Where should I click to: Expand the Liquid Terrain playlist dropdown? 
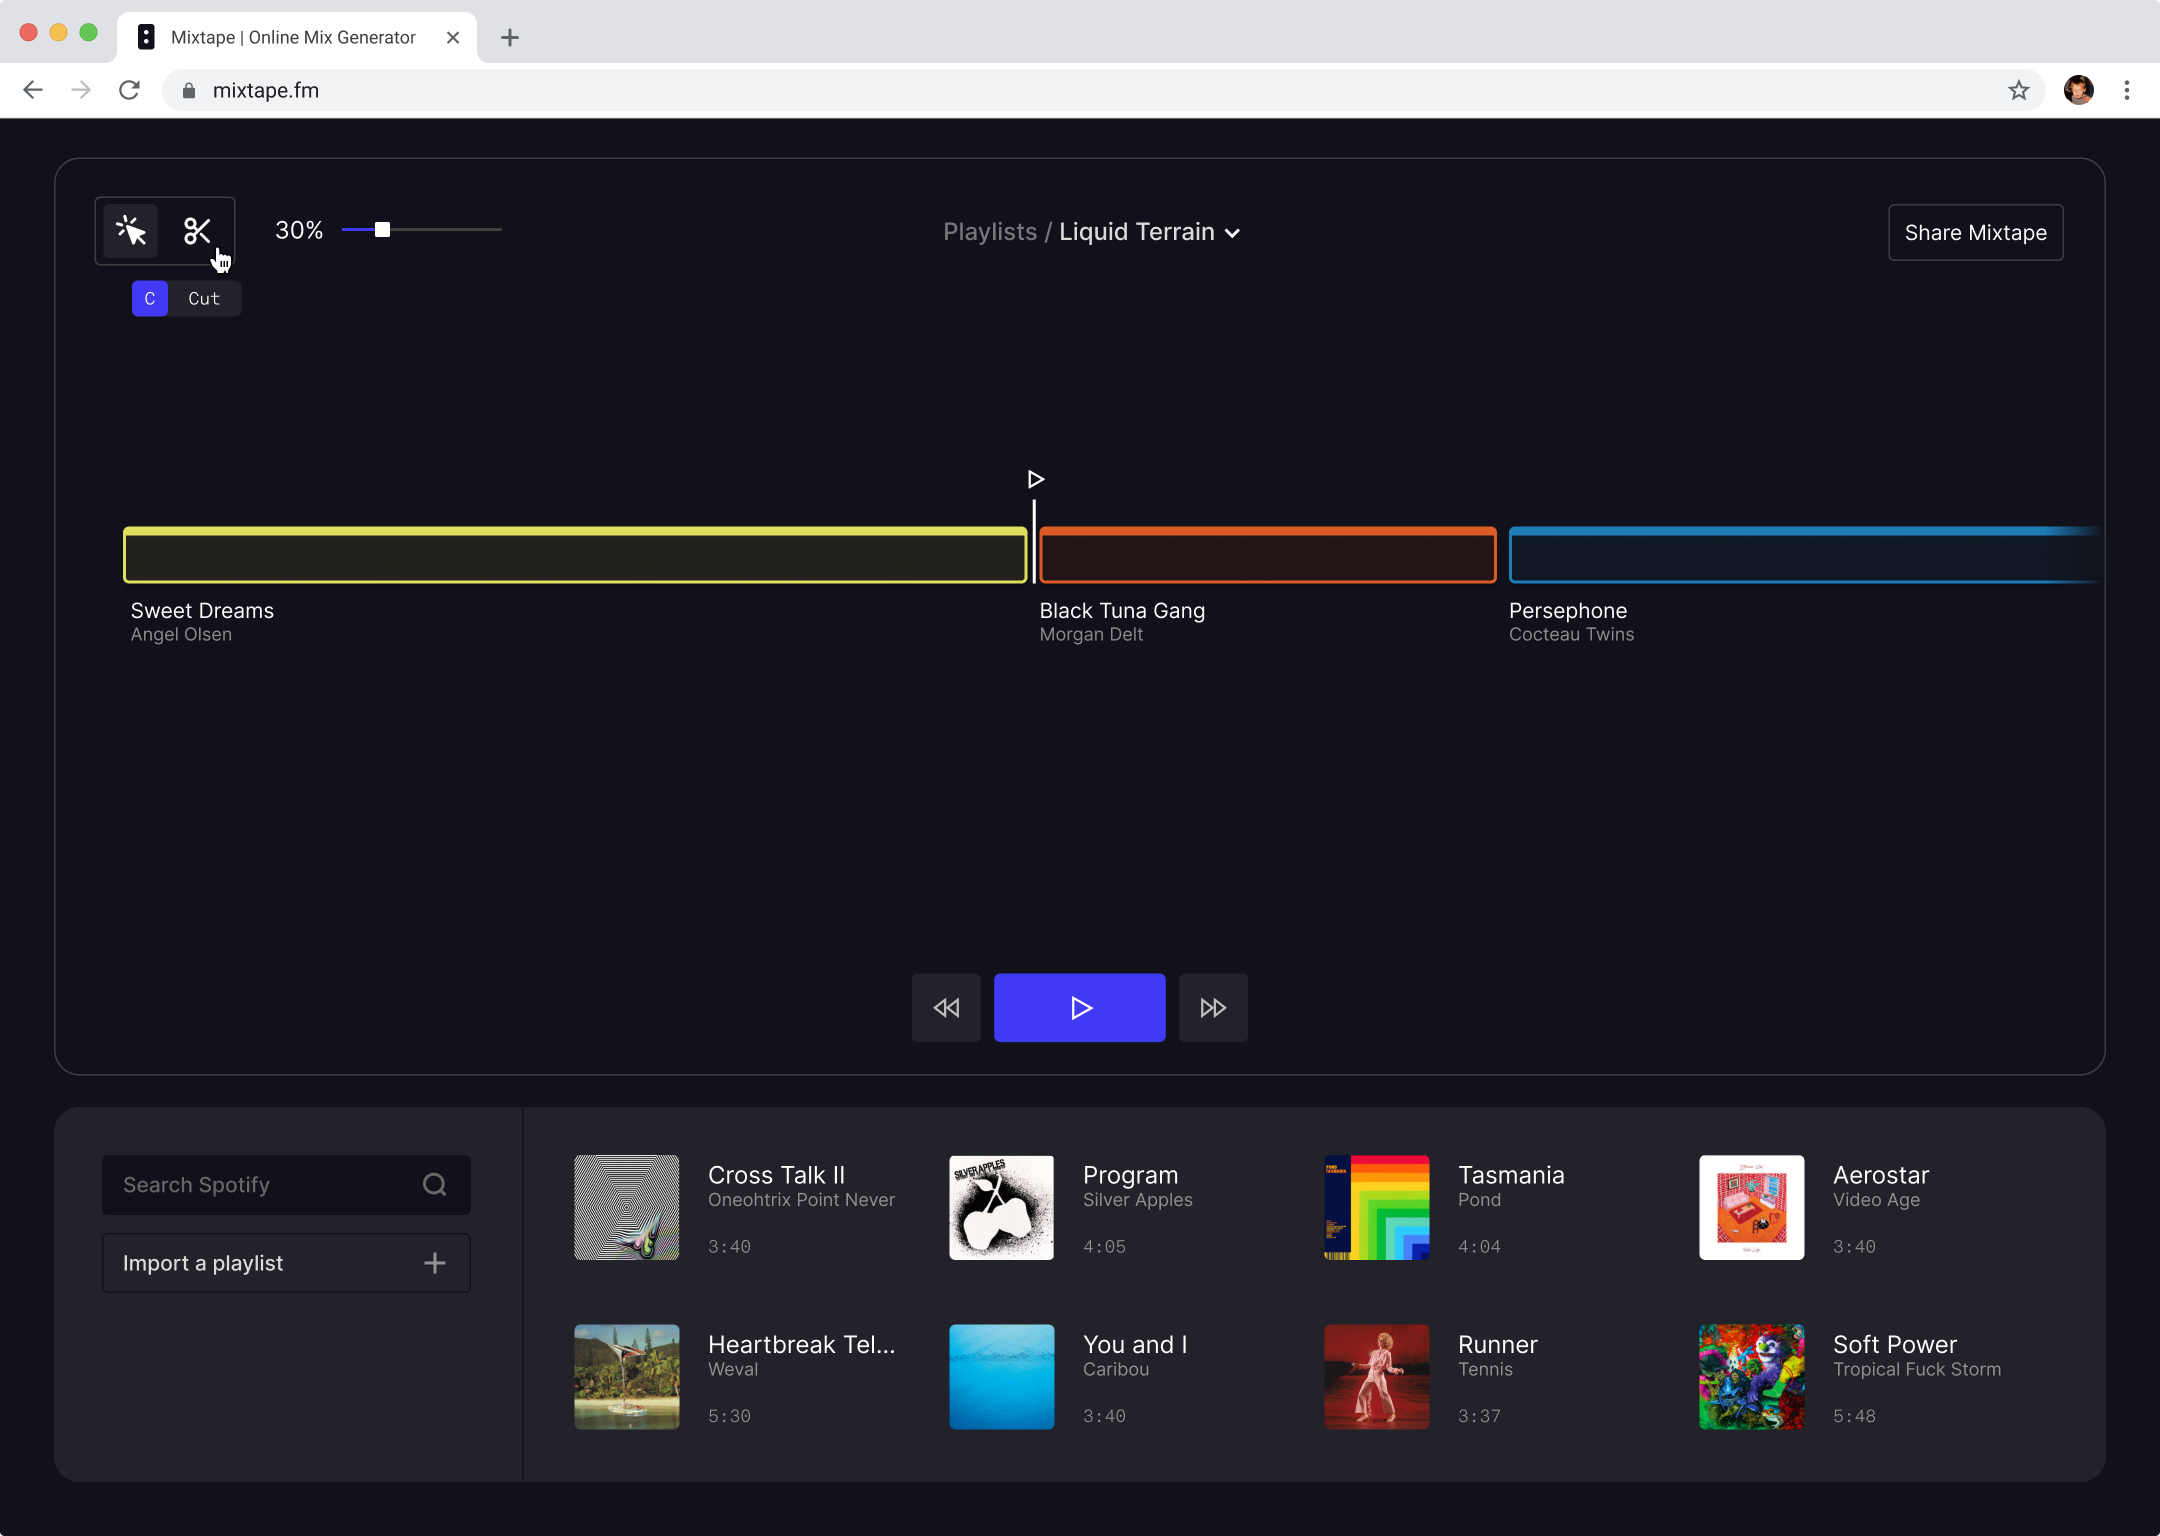(x=1232, y=233)
